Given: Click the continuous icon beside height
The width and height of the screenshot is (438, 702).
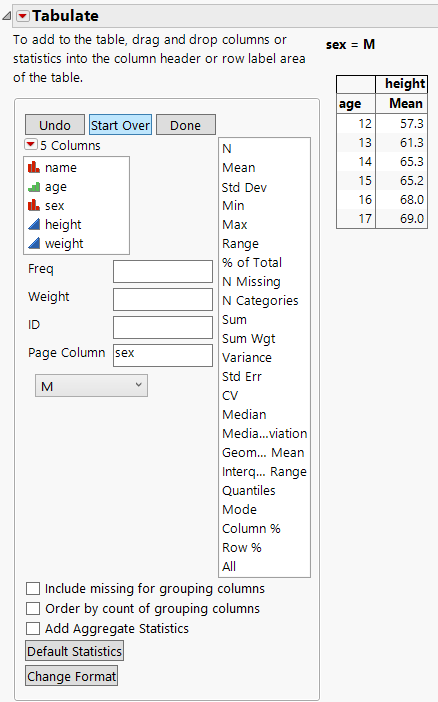Looking at the screenshot, I should pos(34,224).
